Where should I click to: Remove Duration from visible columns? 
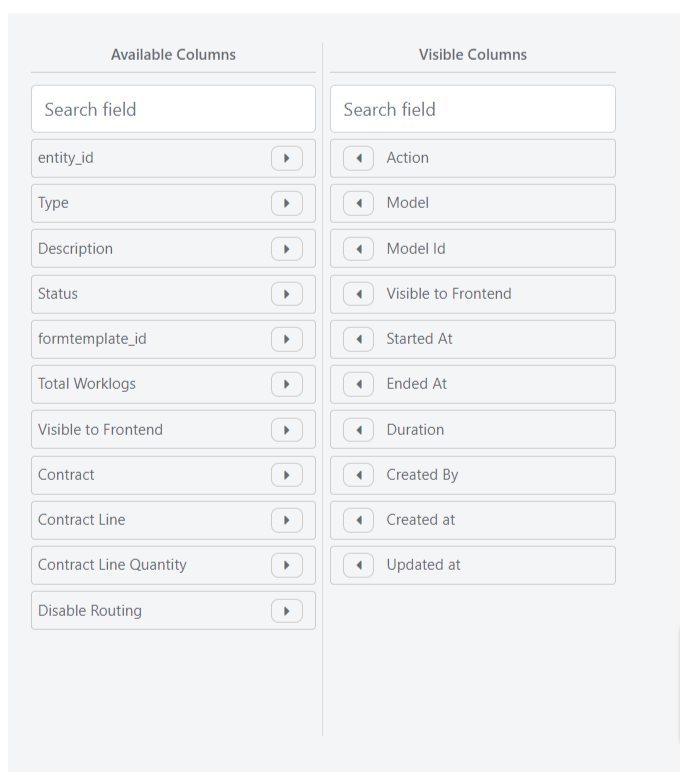coord(358,430)
